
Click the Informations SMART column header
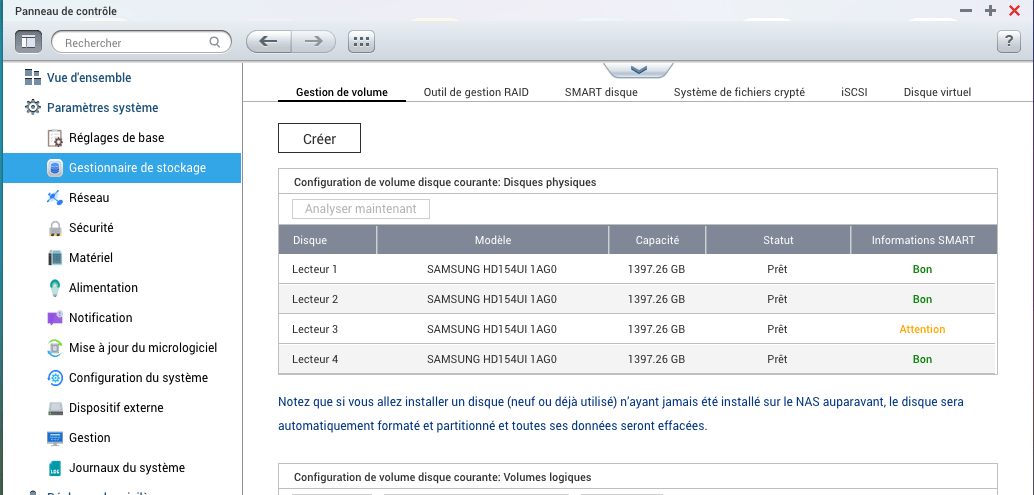click(x=923, y=240)
